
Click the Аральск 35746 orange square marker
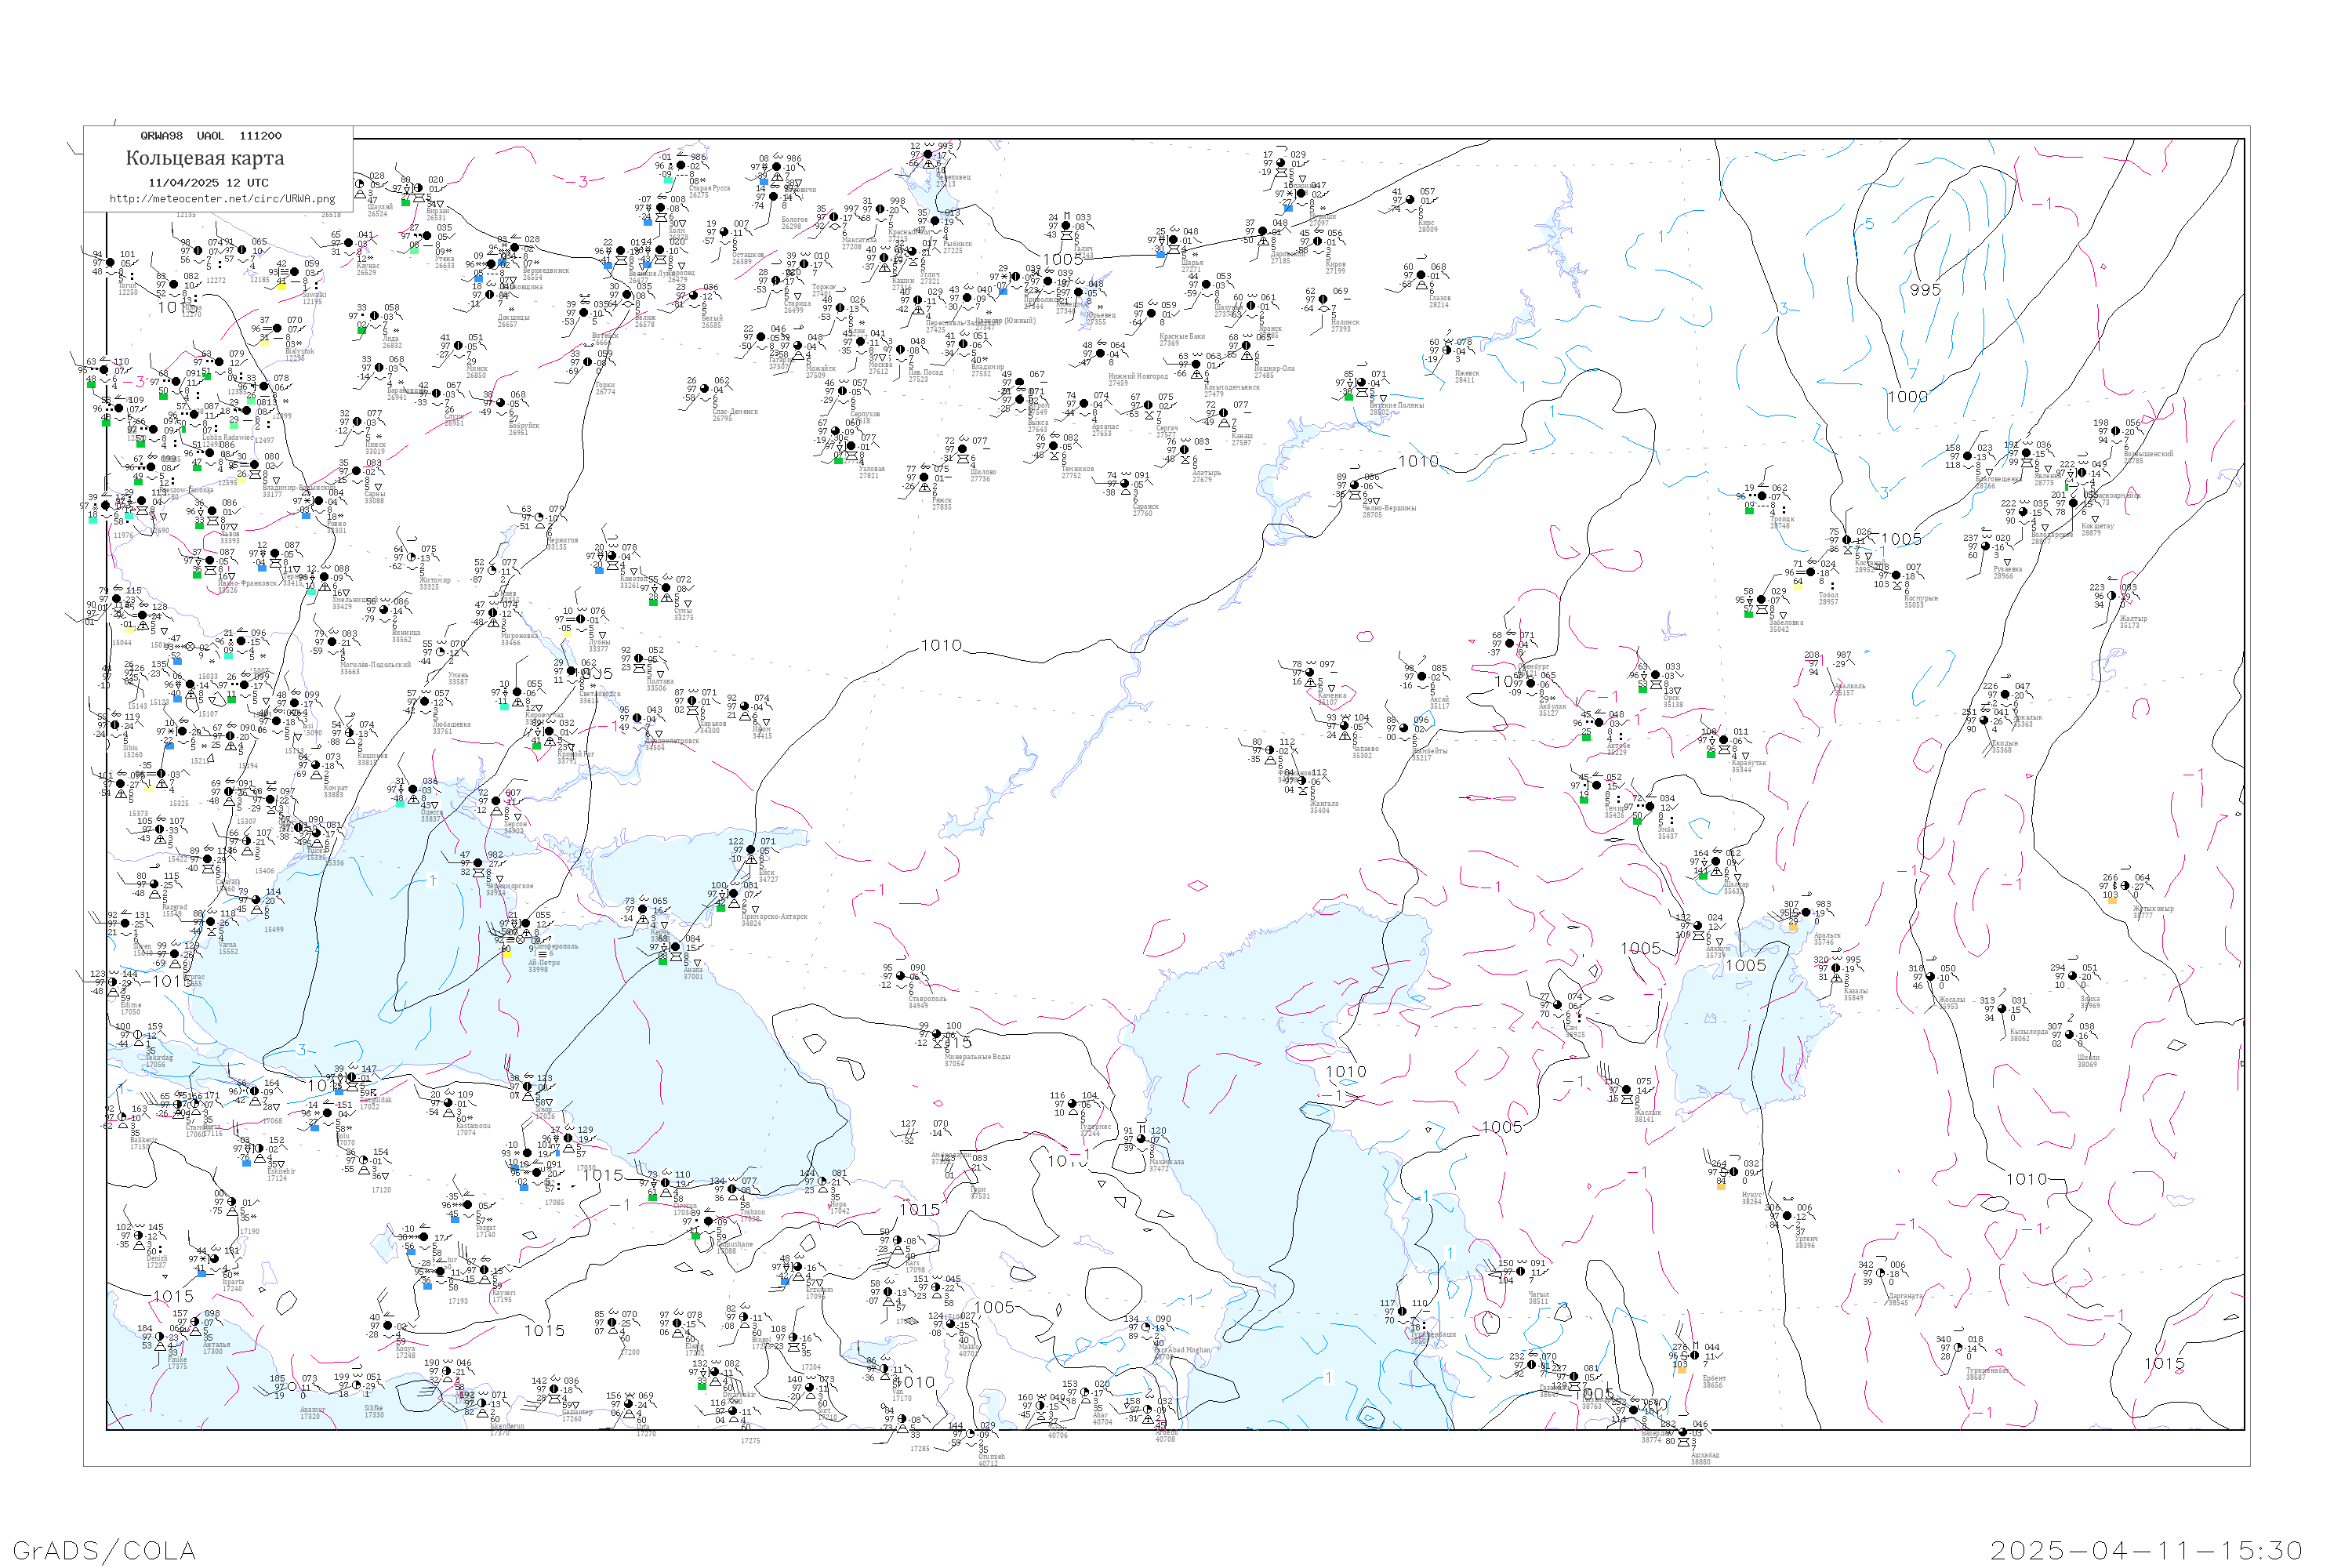tap(1792, 927)
